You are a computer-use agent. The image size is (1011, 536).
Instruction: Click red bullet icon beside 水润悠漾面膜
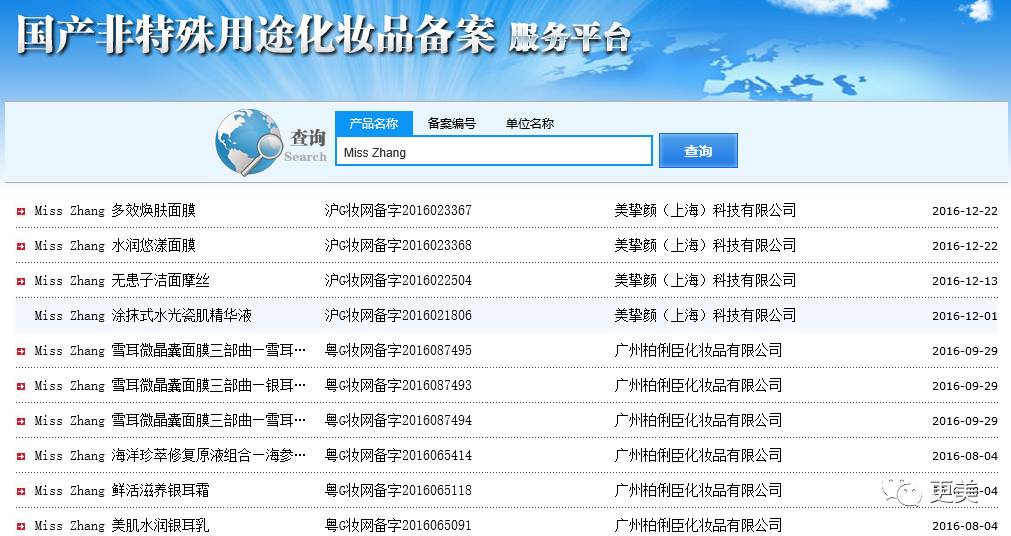point(21,246)
